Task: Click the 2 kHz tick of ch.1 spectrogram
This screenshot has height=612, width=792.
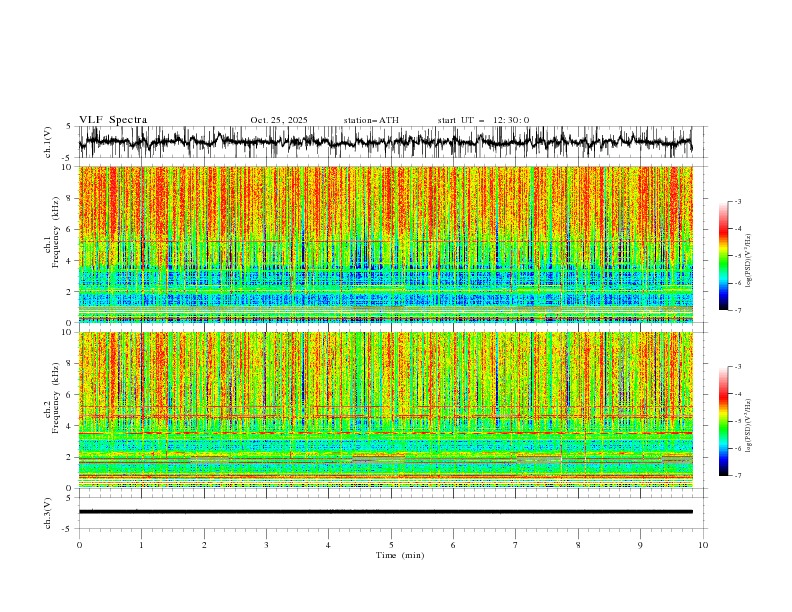Action: (70, 292)
